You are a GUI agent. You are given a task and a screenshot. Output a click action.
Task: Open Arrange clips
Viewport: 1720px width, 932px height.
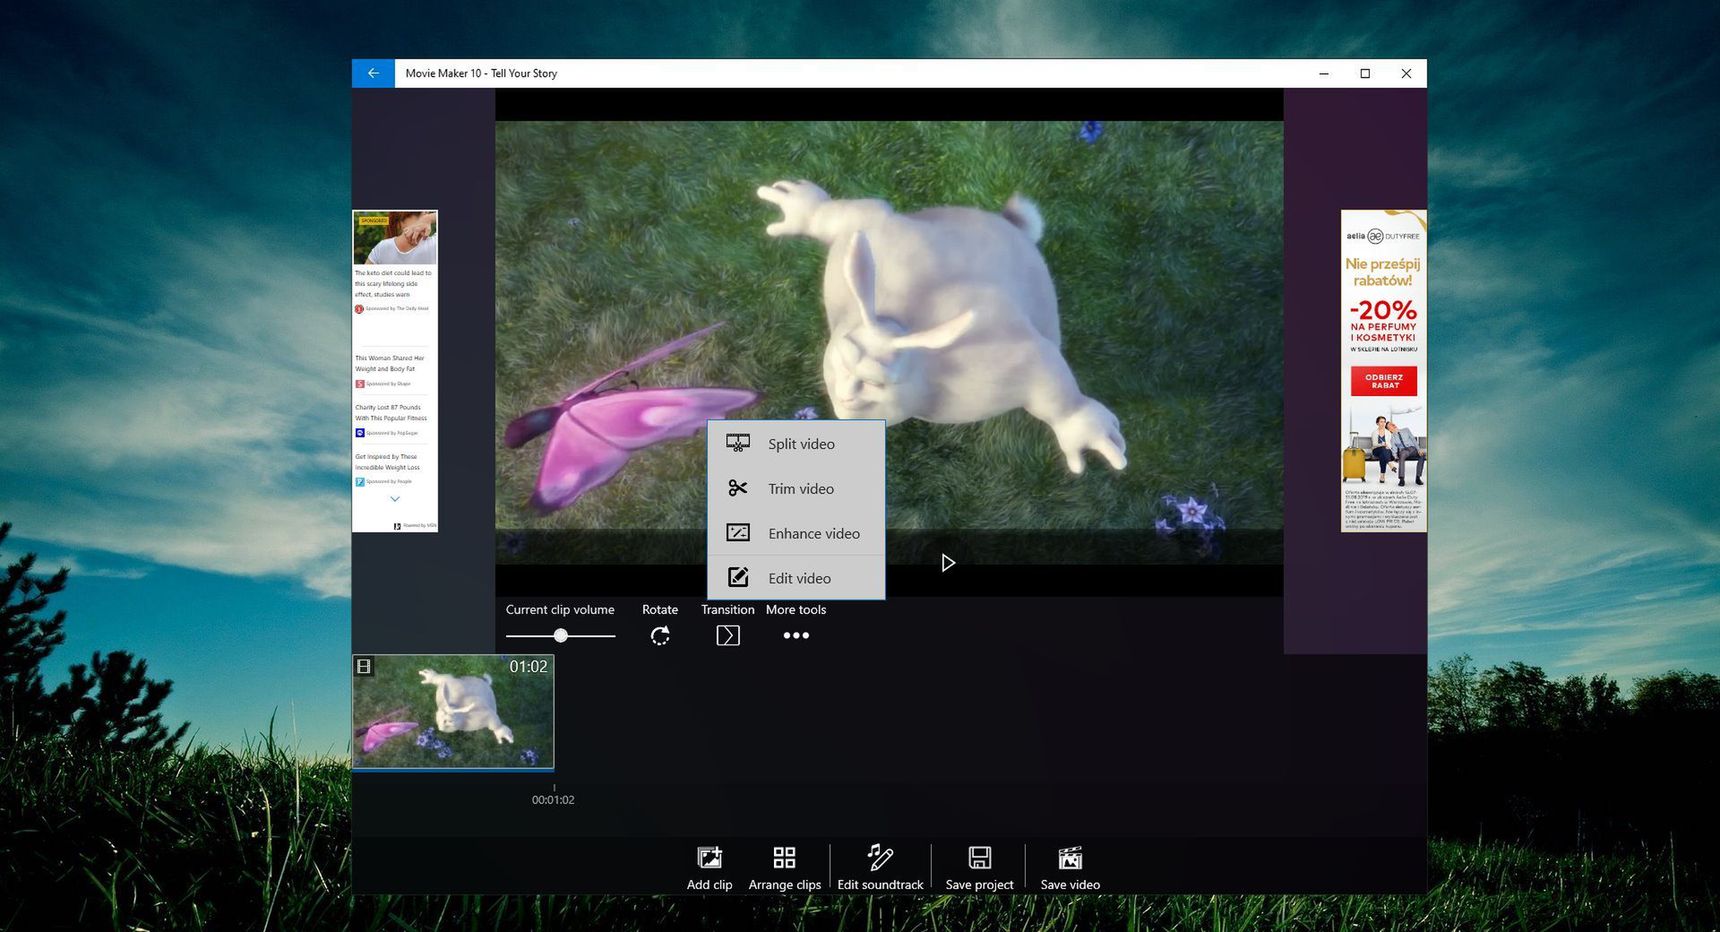pyautogui.click(x=785, y=867)
